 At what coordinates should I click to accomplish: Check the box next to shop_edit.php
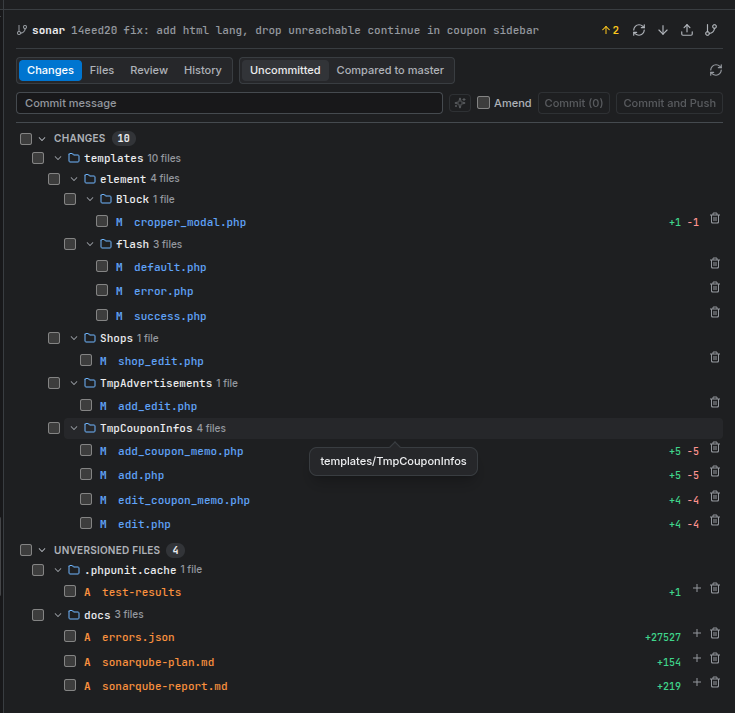pos(86,360)
